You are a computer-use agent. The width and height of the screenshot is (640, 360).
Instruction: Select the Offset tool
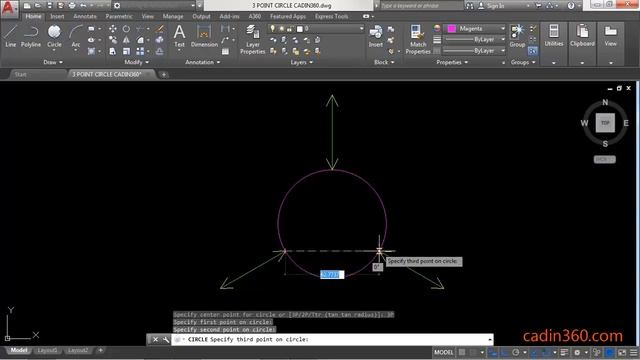160,51
